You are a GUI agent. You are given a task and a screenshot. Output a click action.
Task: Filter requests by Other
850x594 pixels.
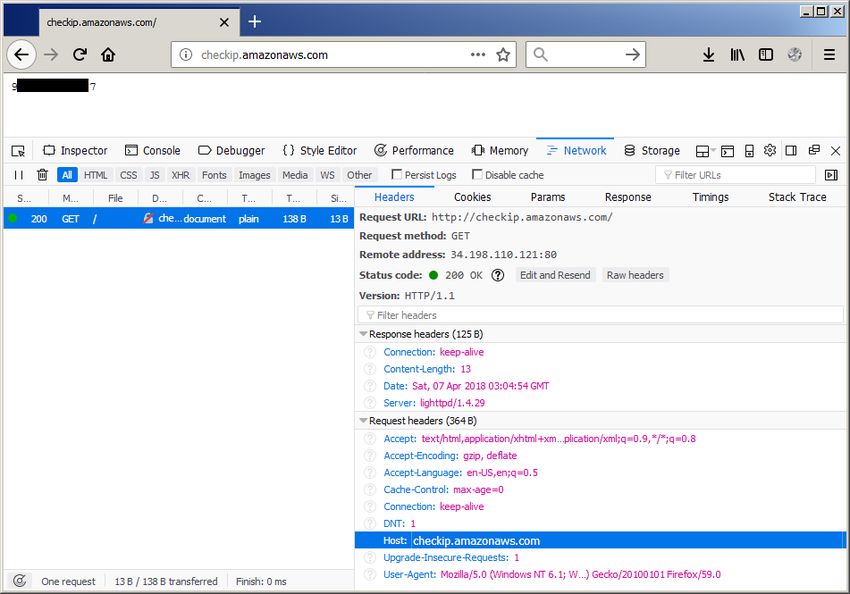coord(359,175)
